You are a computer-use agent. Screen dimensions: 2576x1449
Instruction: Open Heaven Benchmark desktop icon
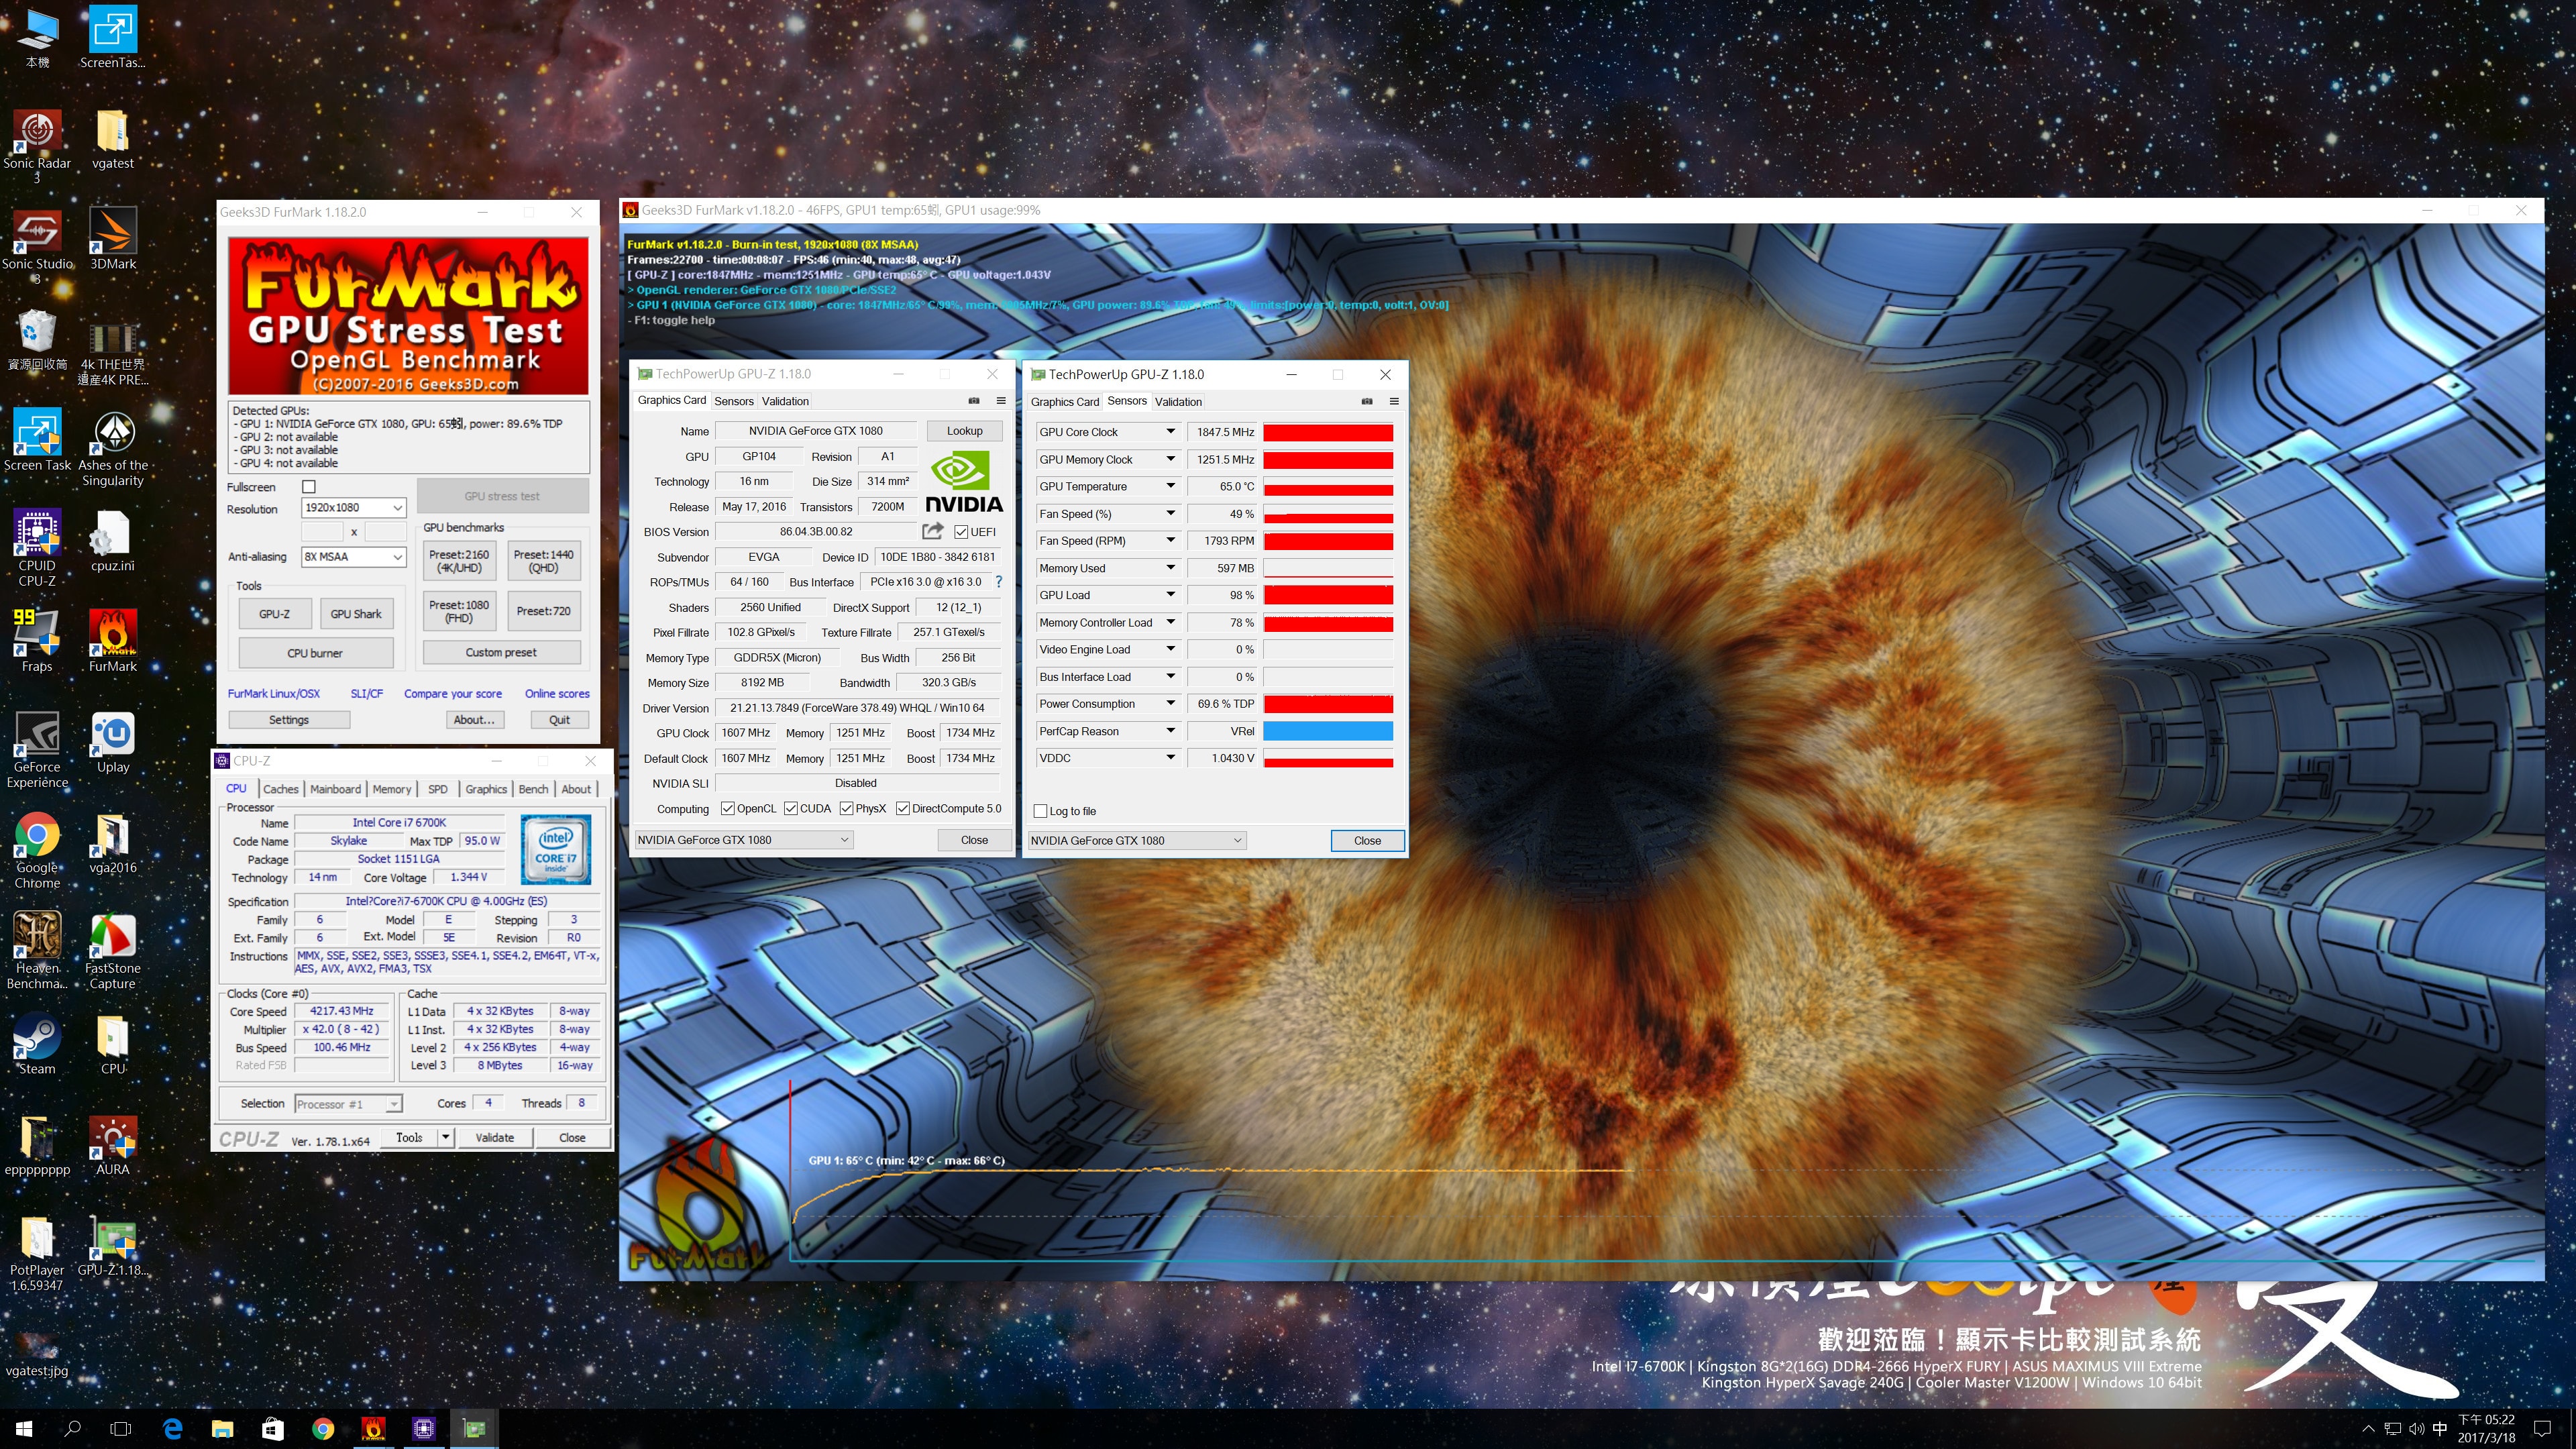tap(37, 951)
